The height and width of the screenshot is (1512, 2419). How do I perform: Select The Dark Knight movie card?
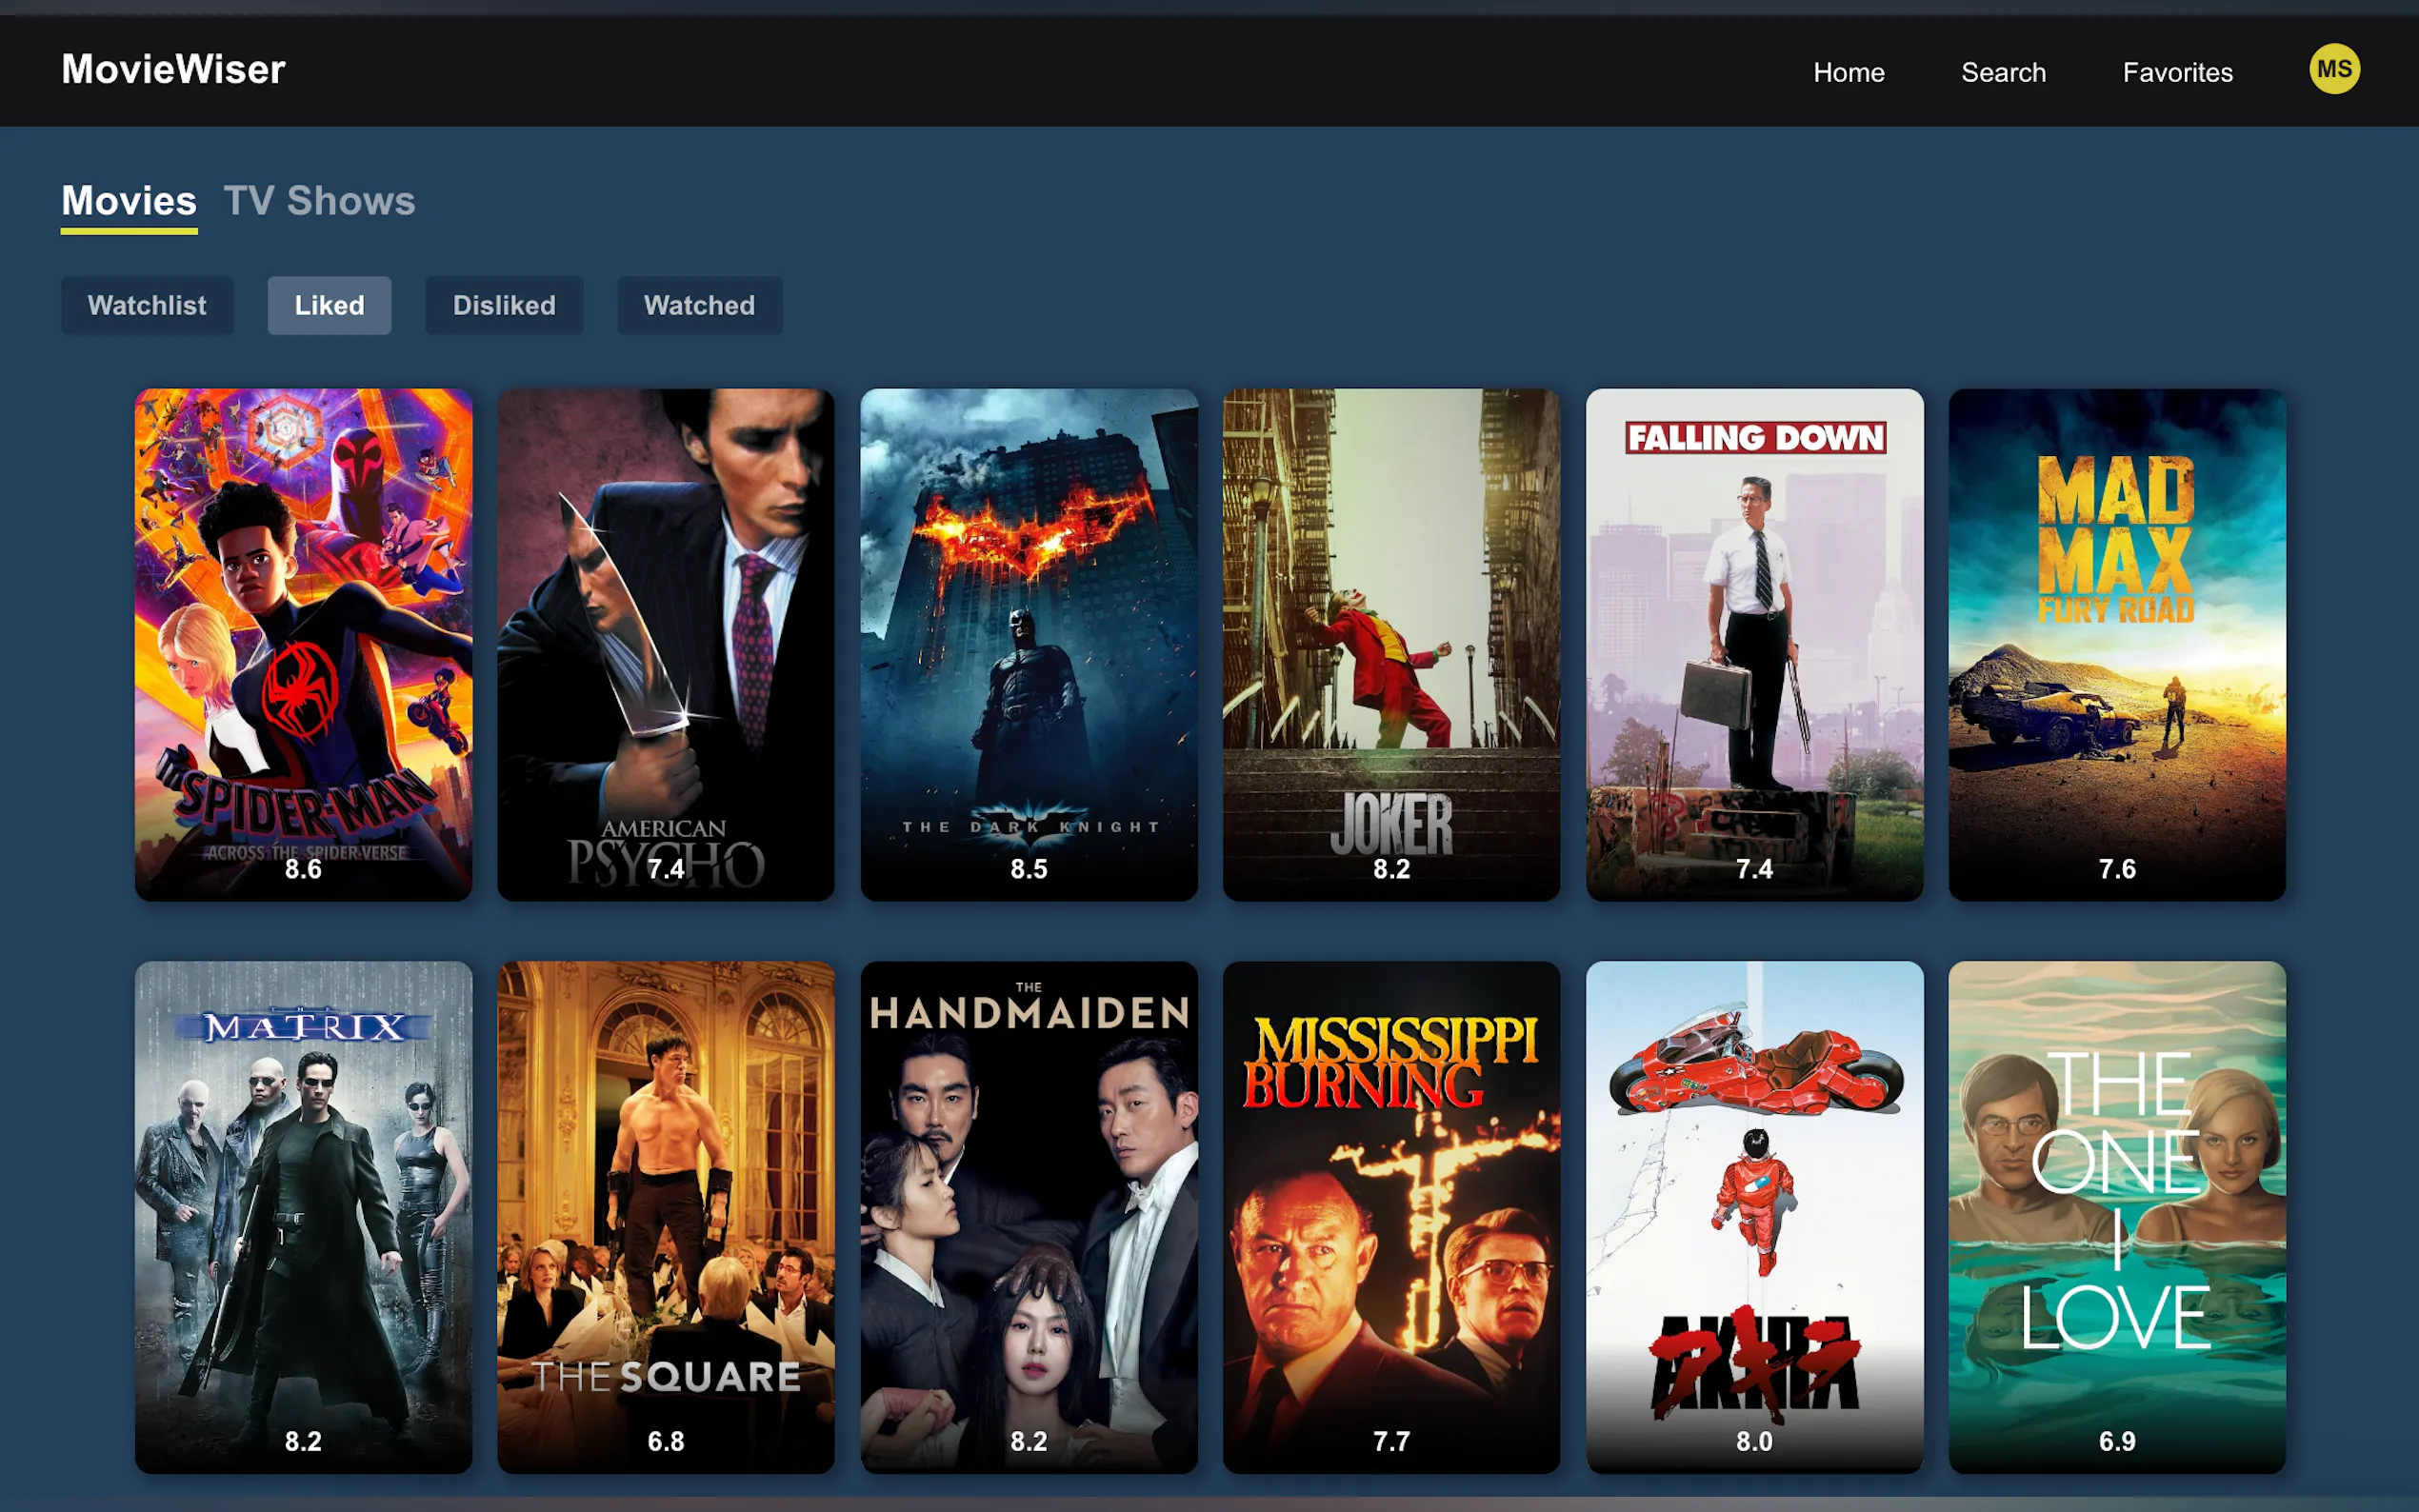coord(1029,644)
